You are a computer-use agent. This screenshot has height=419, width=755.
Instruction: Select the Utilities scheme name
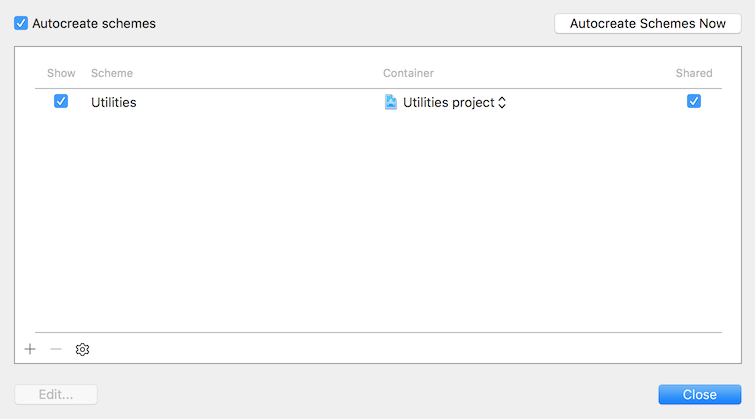point(114,102)
